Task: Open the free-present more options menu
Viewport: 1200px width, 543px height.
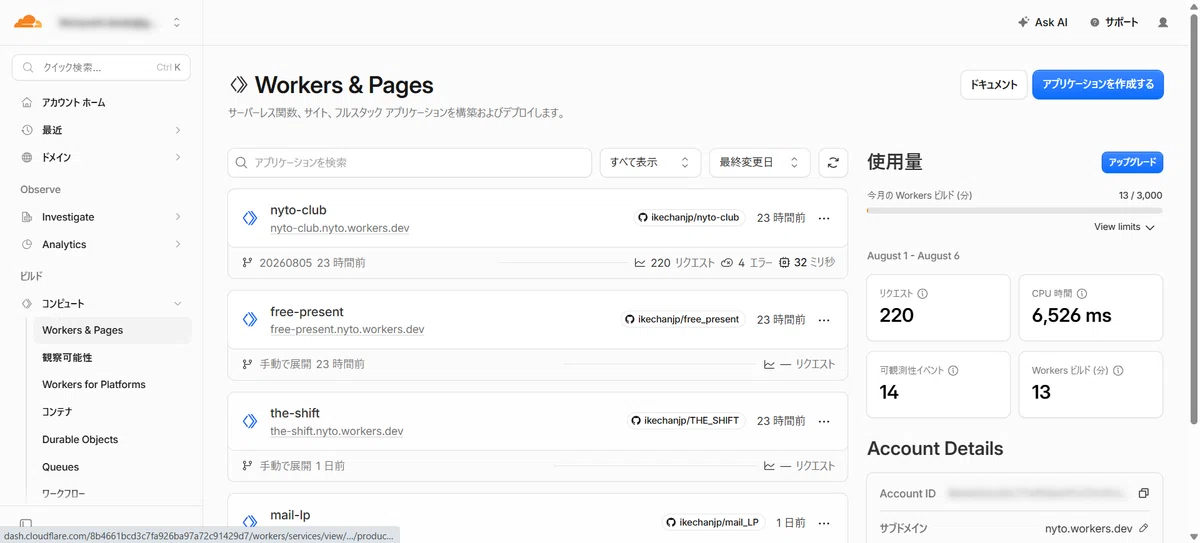Action: pyautogui.click(x=824, y=320)
